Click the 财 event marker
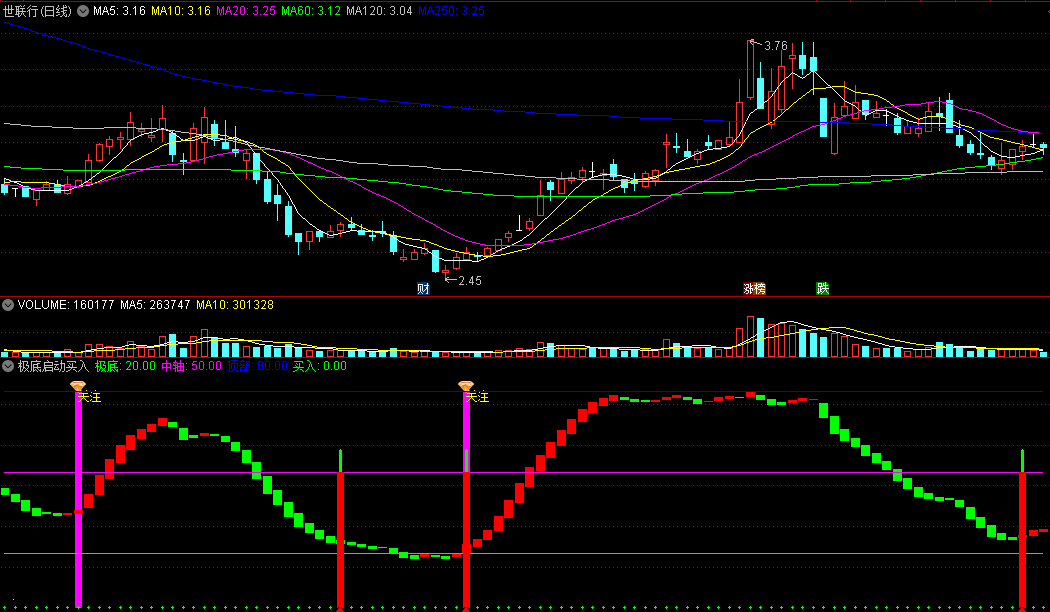This screenshot has width=1050, height=612. tap(423, 289)
